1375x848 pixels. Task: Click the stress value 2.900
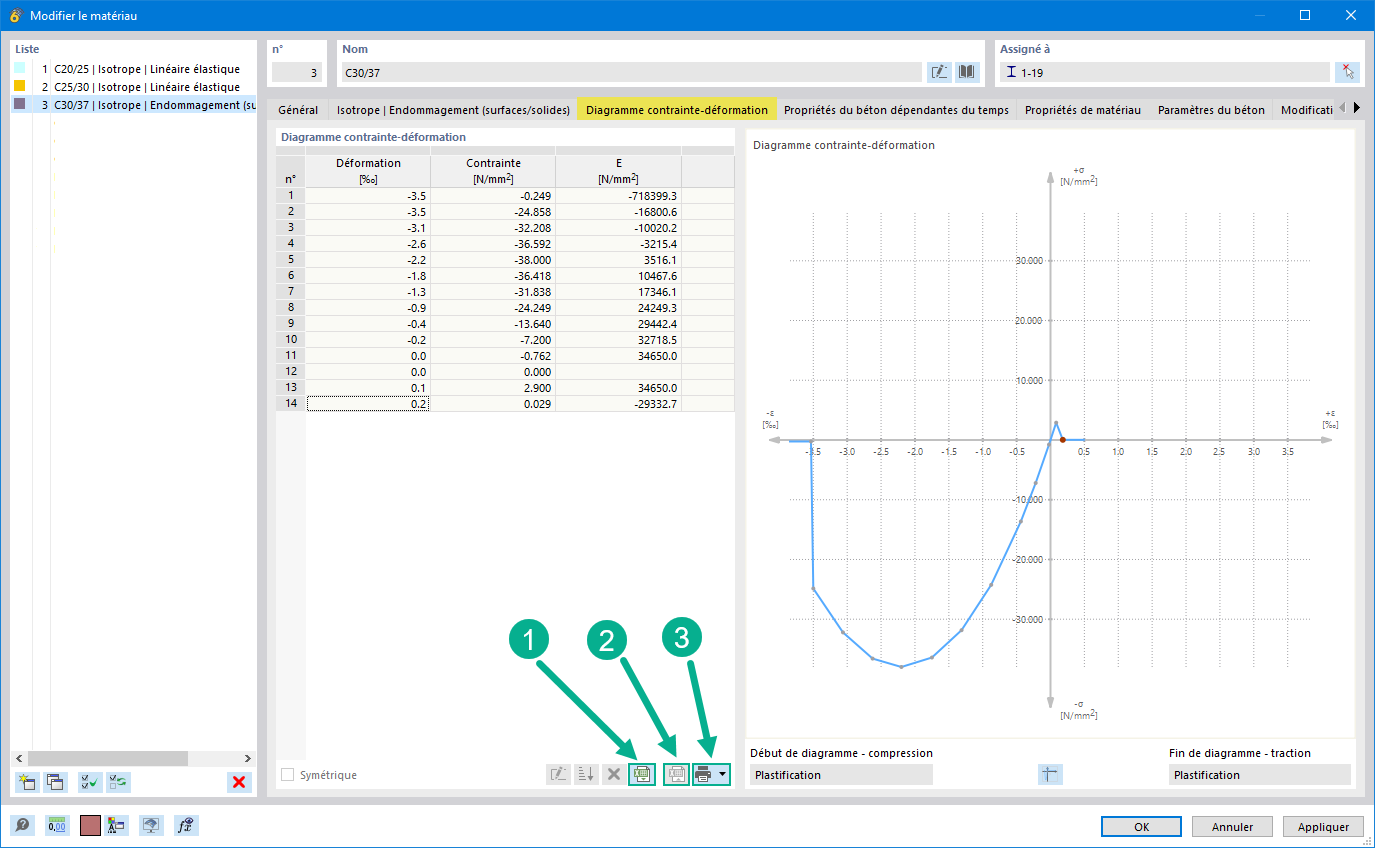pos(493,388)
